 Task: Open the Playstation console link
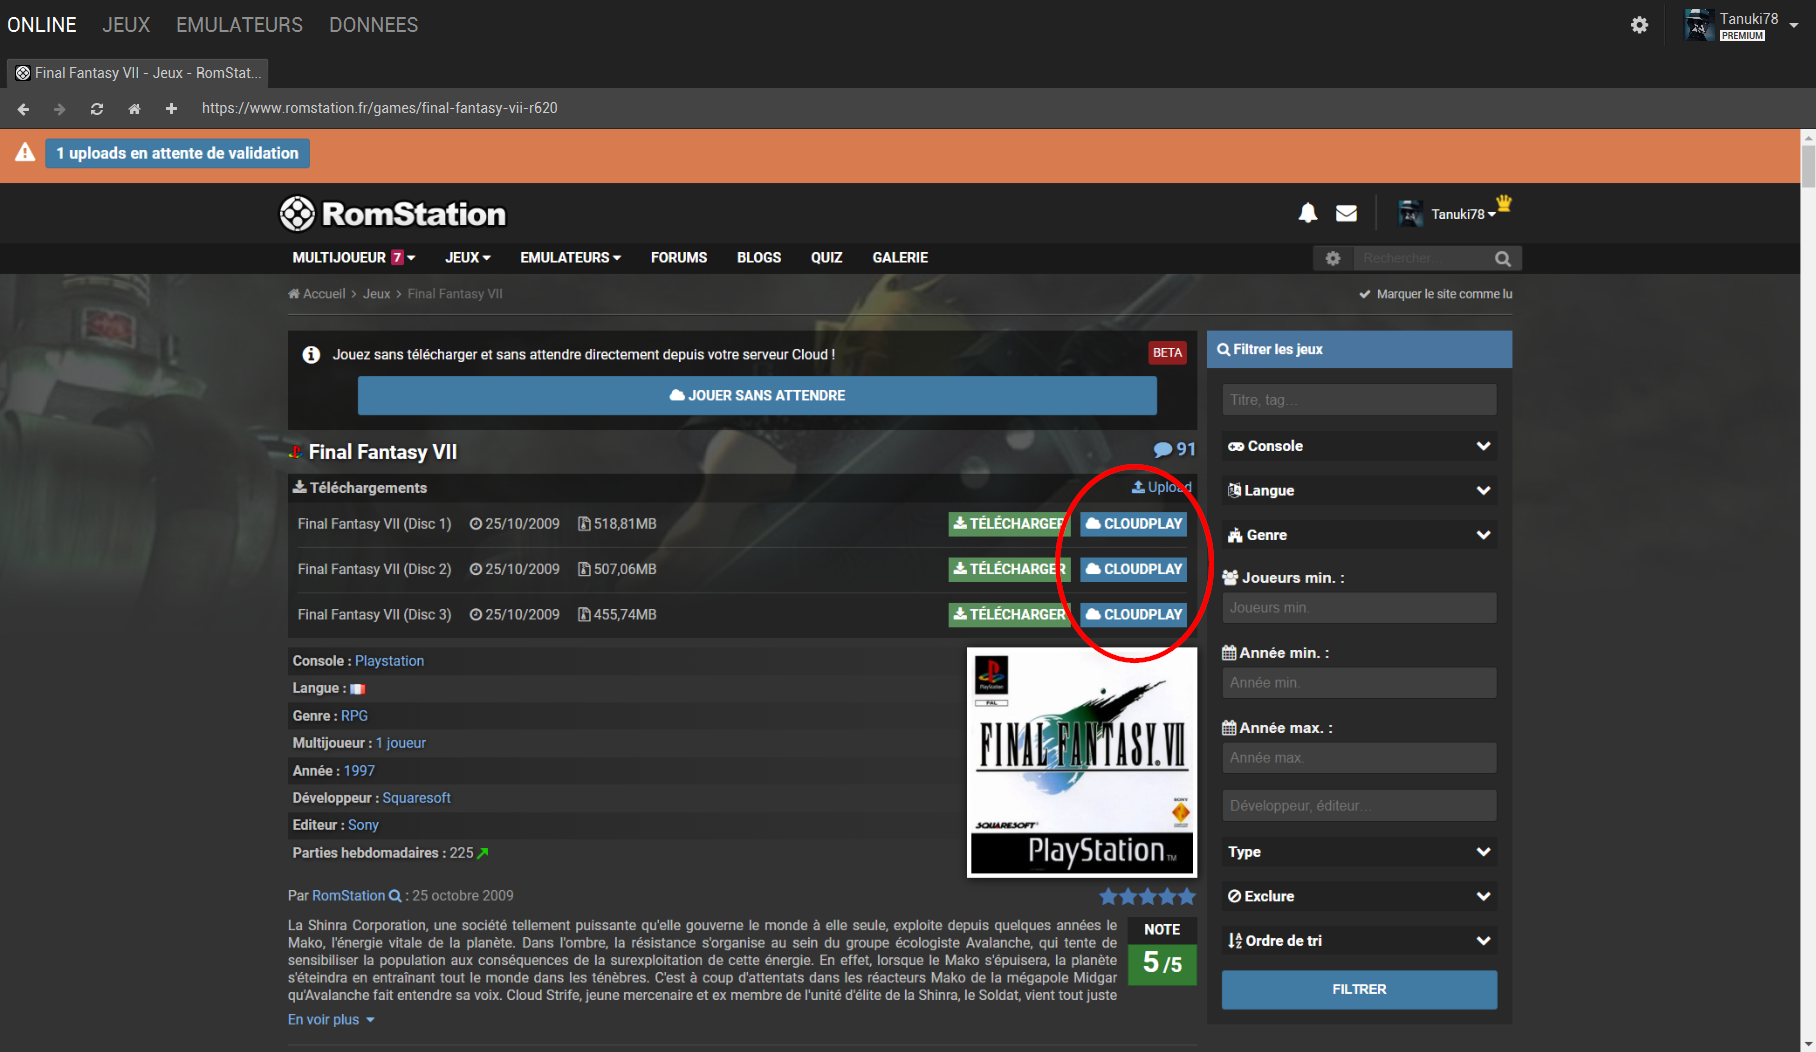click(x=389, y=661)
